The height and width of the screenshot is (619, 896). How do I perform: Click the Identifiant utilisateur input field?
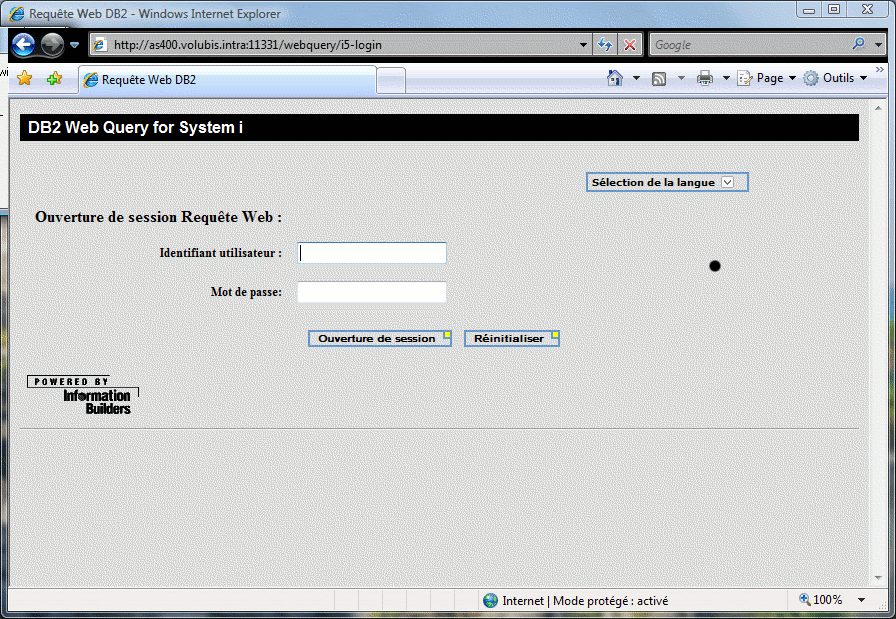click(372, 253)
